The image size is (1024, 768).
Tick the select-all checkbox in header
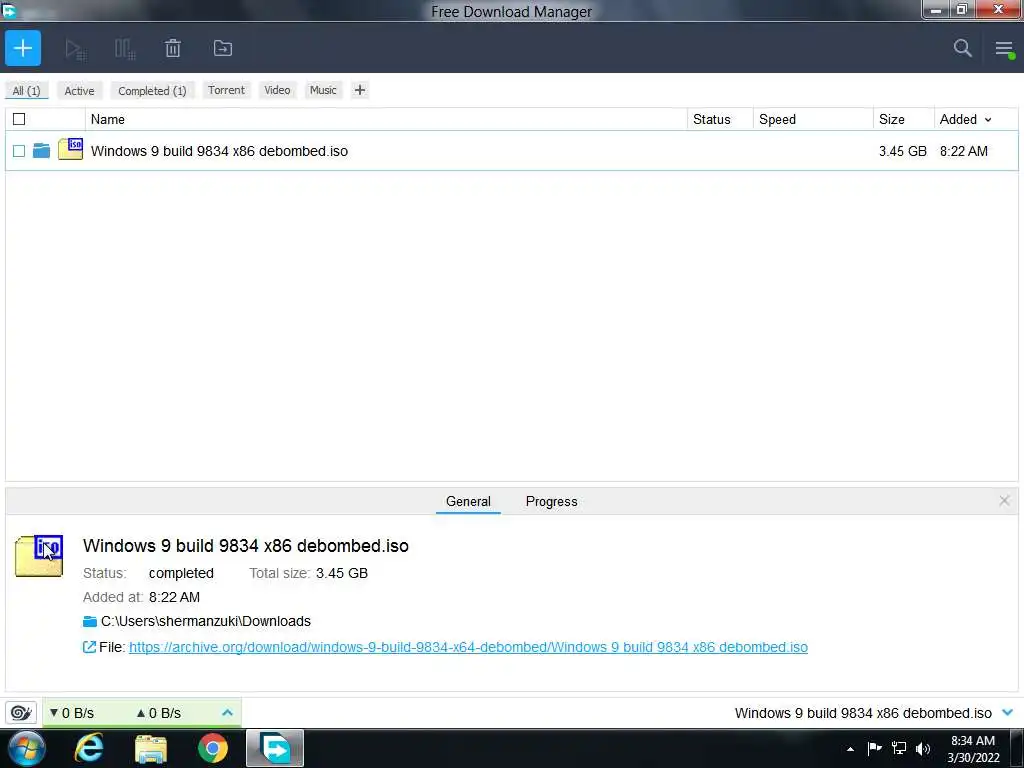point(19,120)
